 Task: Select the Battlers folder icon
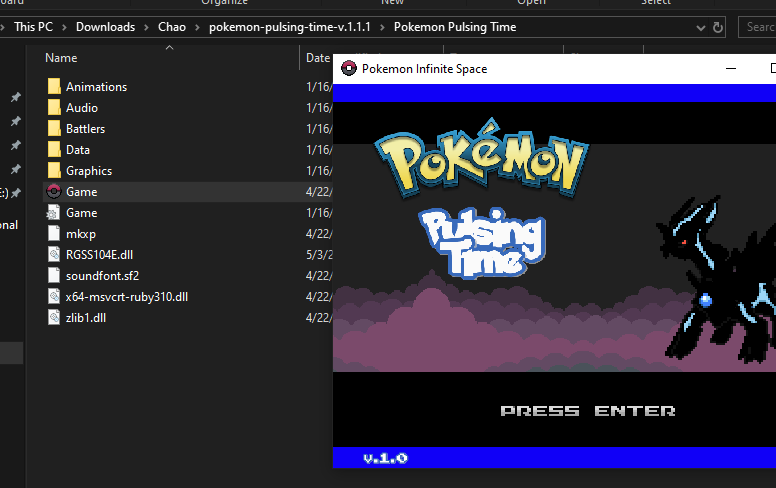point(54,129)
